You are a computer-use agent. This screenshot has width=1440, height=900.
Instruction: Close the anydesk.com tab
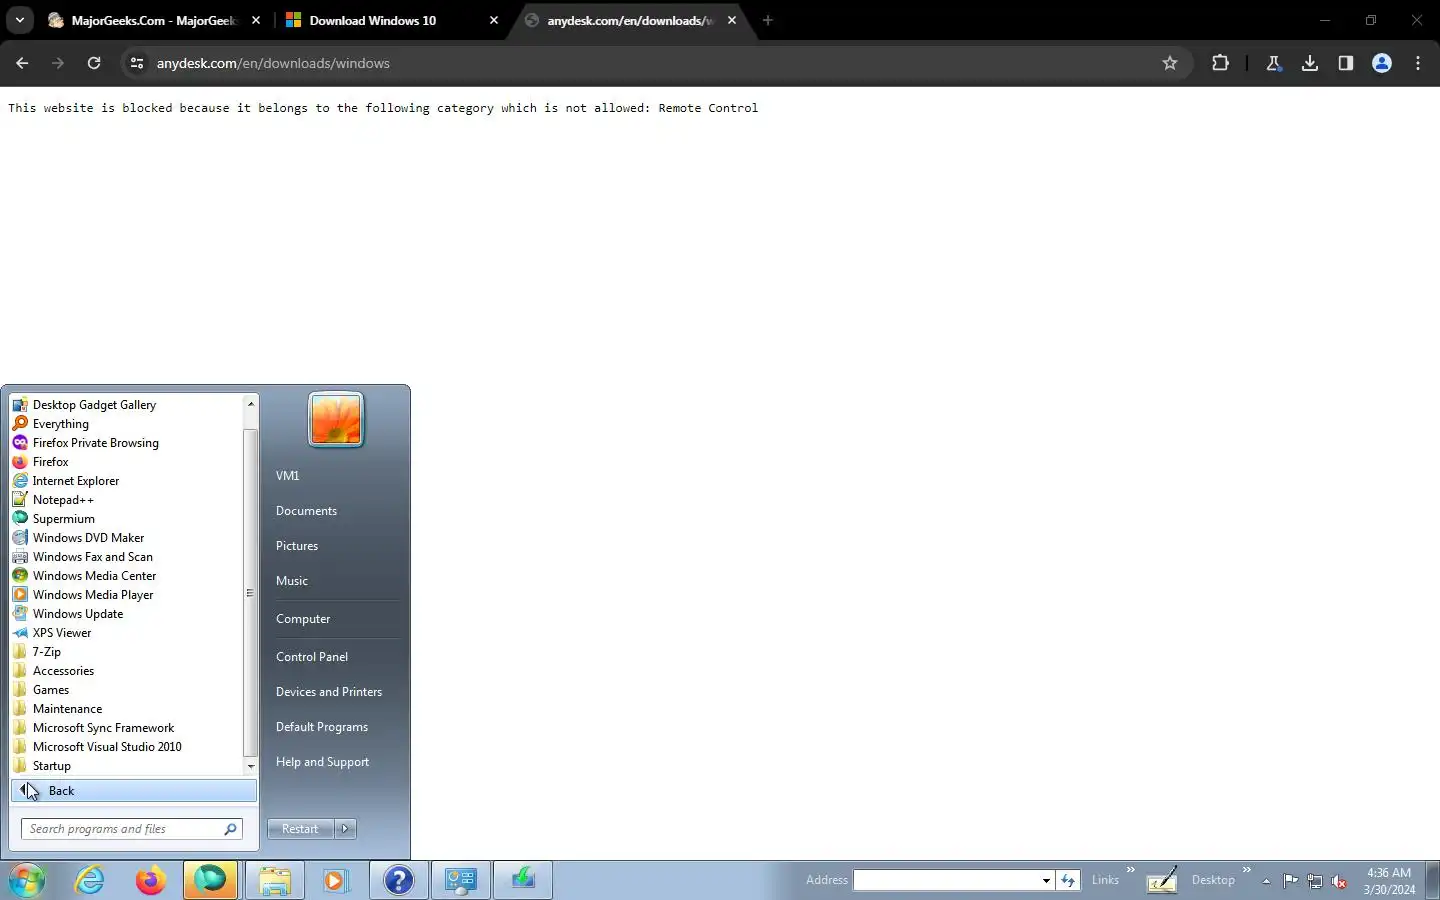pyautogui.click(x=732, y=20)
